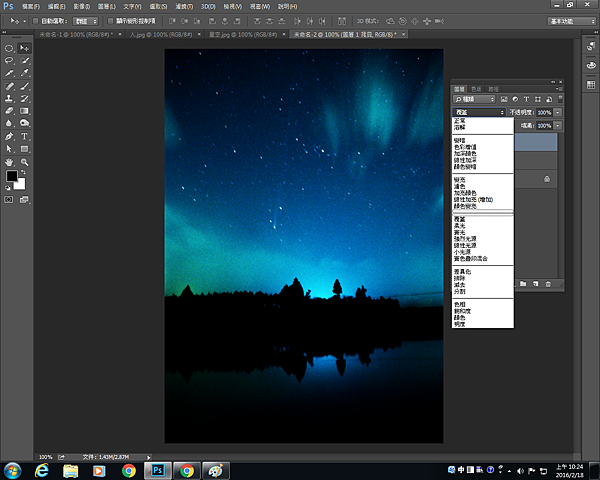Click the black foreground color swatch
This screenshot has height=480, width=600.
pyautogui.click(x=12, y=176)
